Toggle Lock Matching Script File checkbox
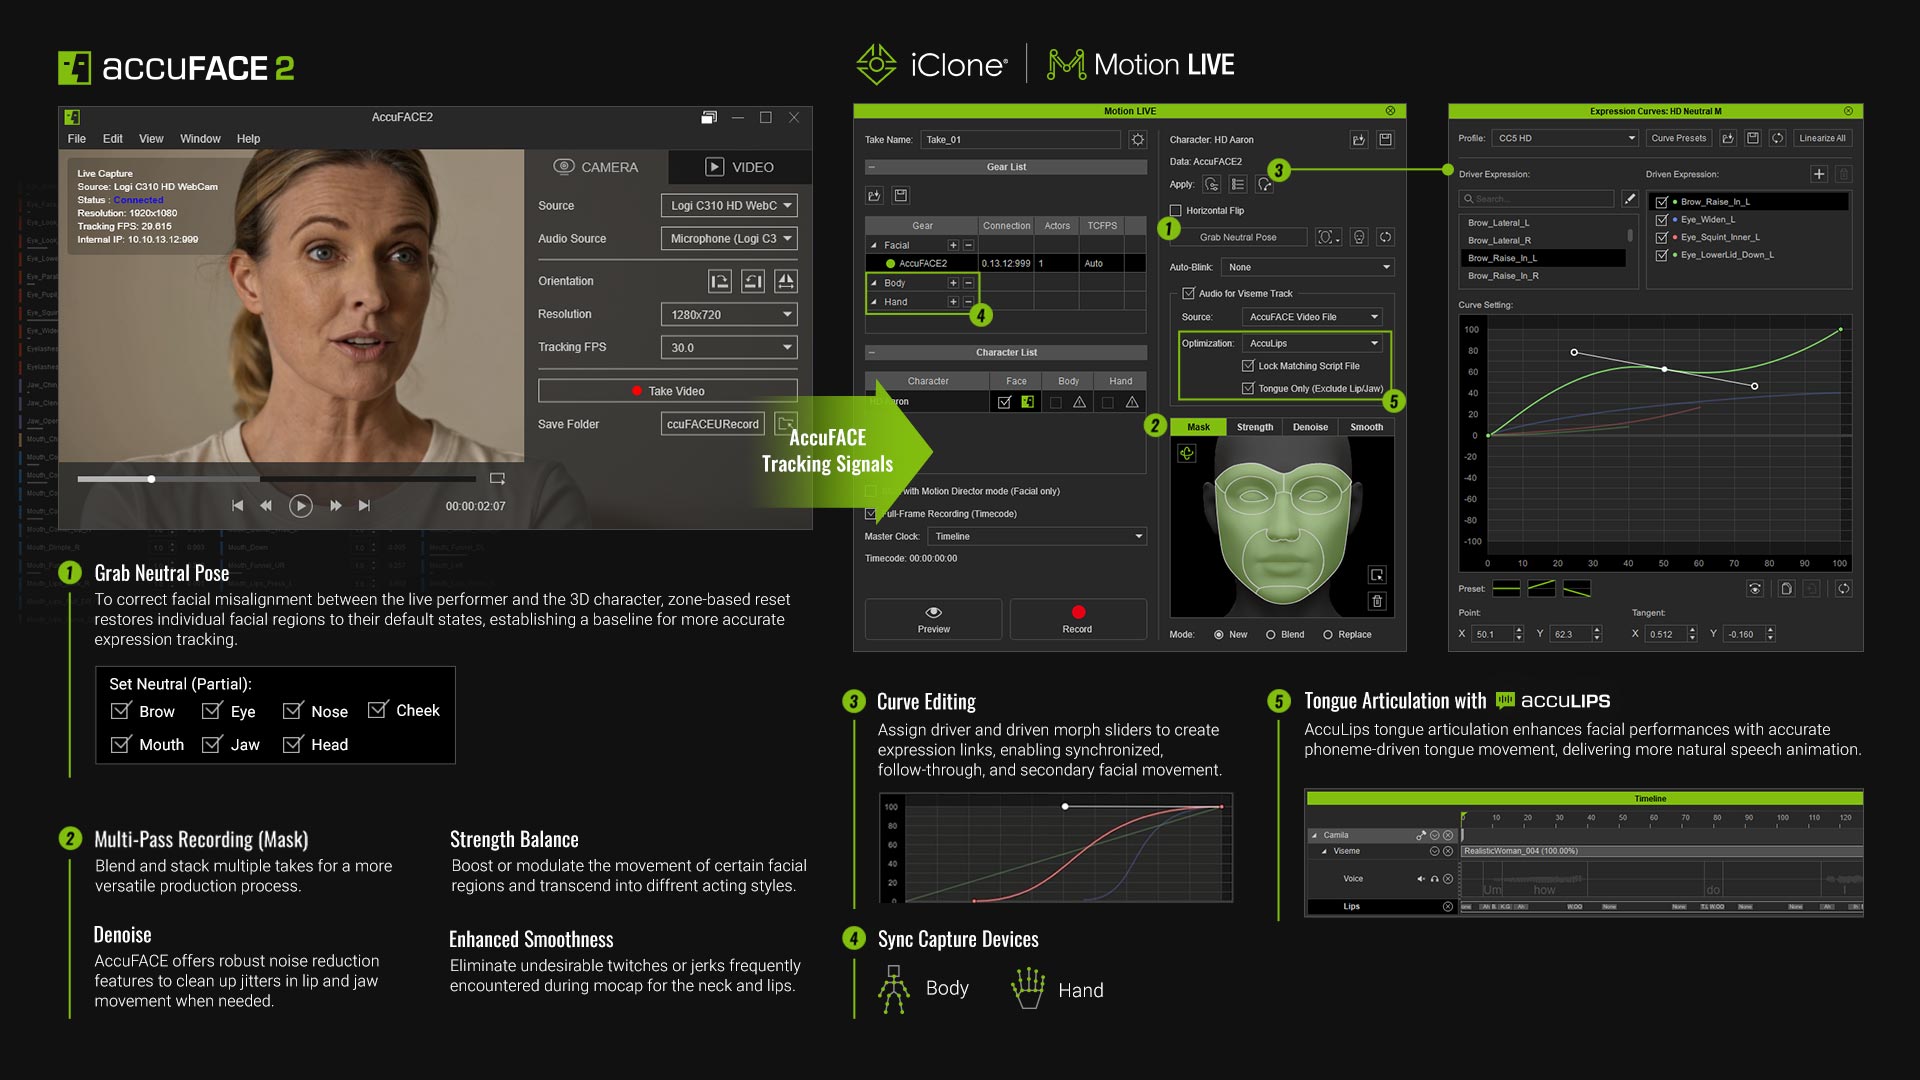The height and width of the screenshot is (1080, 1920). (1248, 366)
